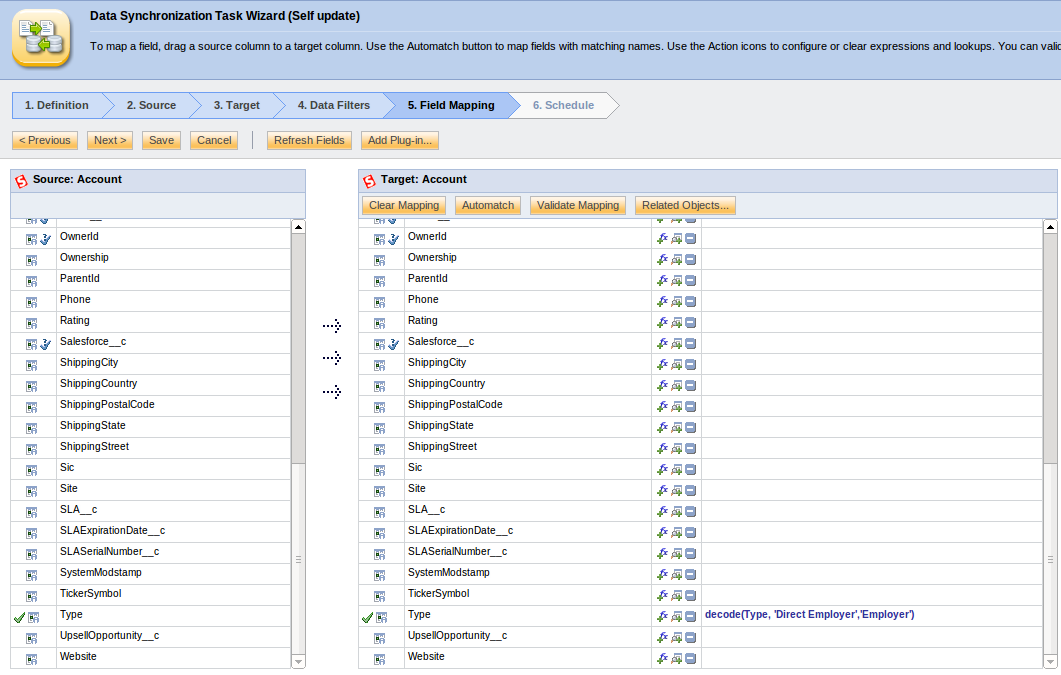The image size is (1061, 675).
Task: Click the fx icon beside the Website target field
Action: (662, 658)
